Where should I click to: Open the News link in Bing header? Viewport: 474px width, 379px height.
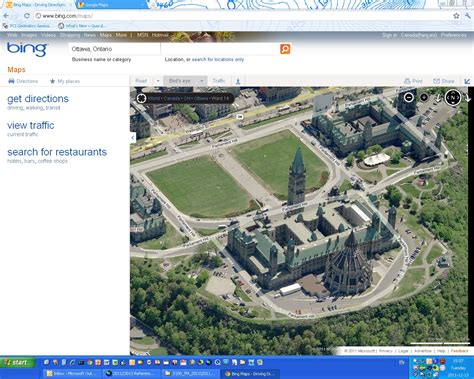(90, 35)
